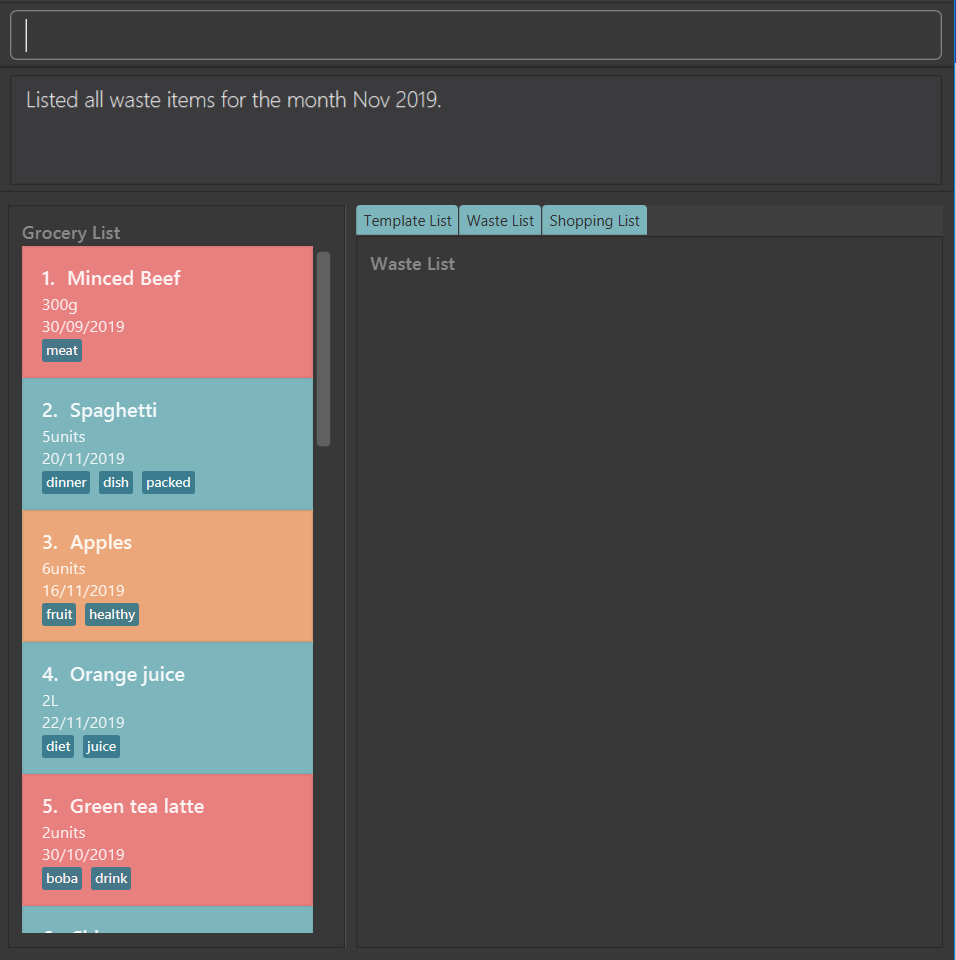Viewport: 956px width, 960px height.
Task: Click the boba tag on Green tea latte
Action: (x=62, y=879)
